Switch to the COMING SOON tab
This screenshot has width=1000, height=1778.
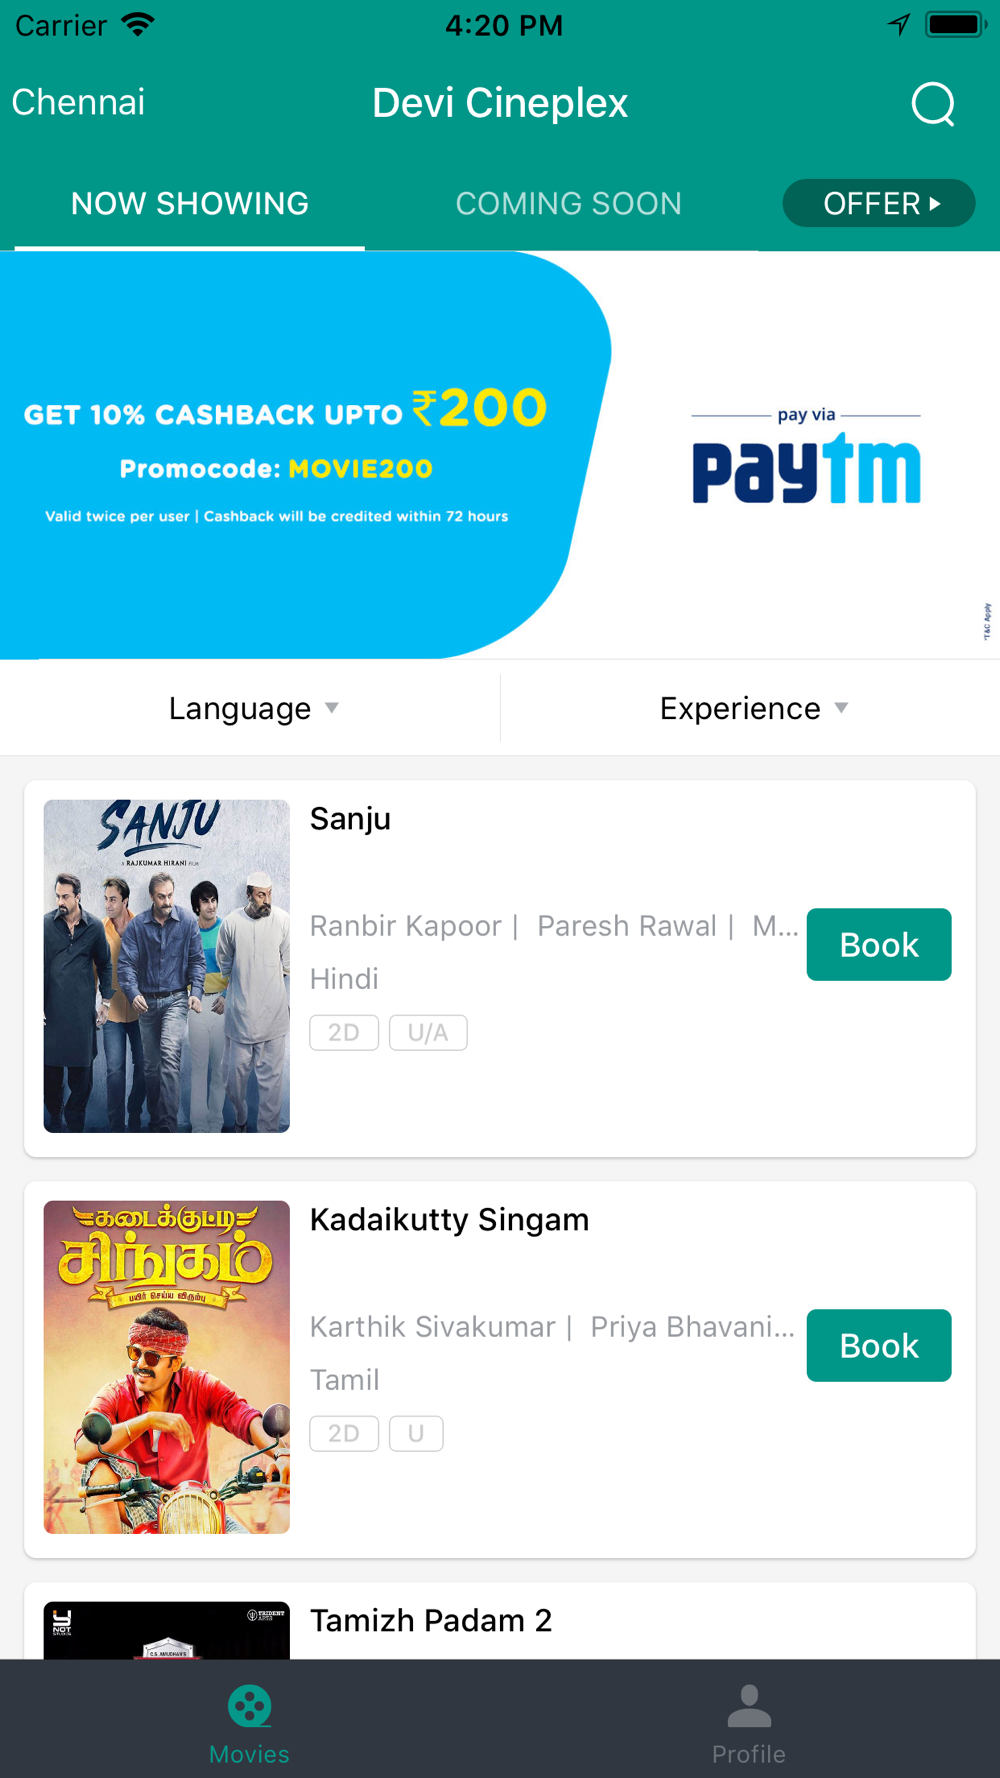coord(568,204)
